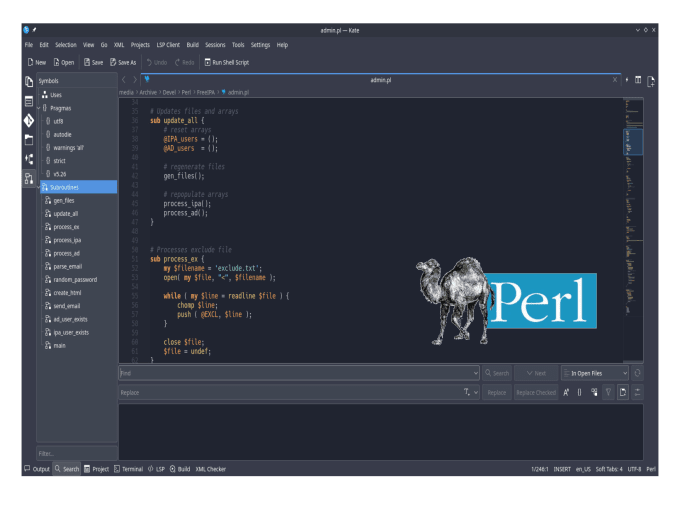
Task: Toggle the Symbols sidebar panel icon
Action: click(x=29, y=178)
